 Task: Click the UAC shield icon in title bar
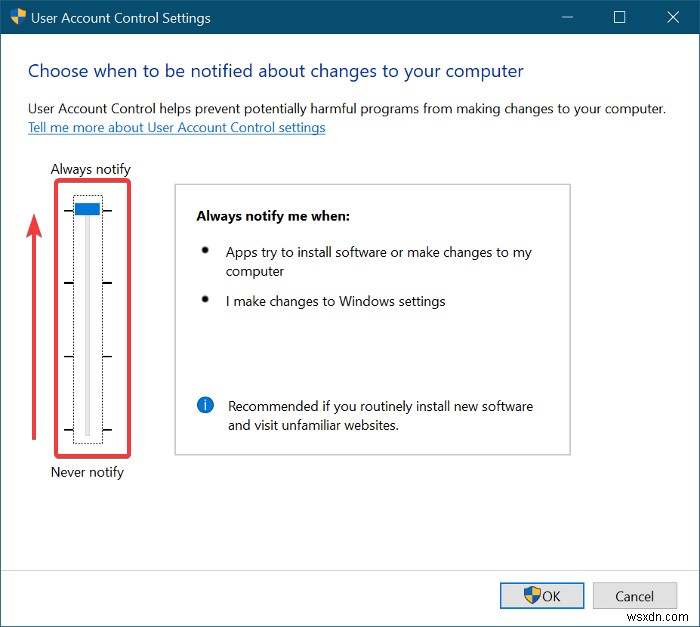pos(18,17)
